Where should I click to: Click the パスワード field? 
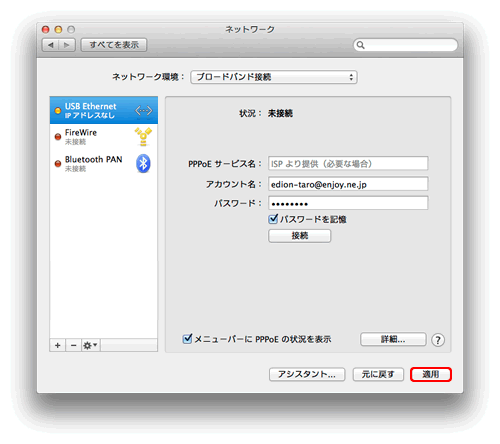(x=348, y=203)
